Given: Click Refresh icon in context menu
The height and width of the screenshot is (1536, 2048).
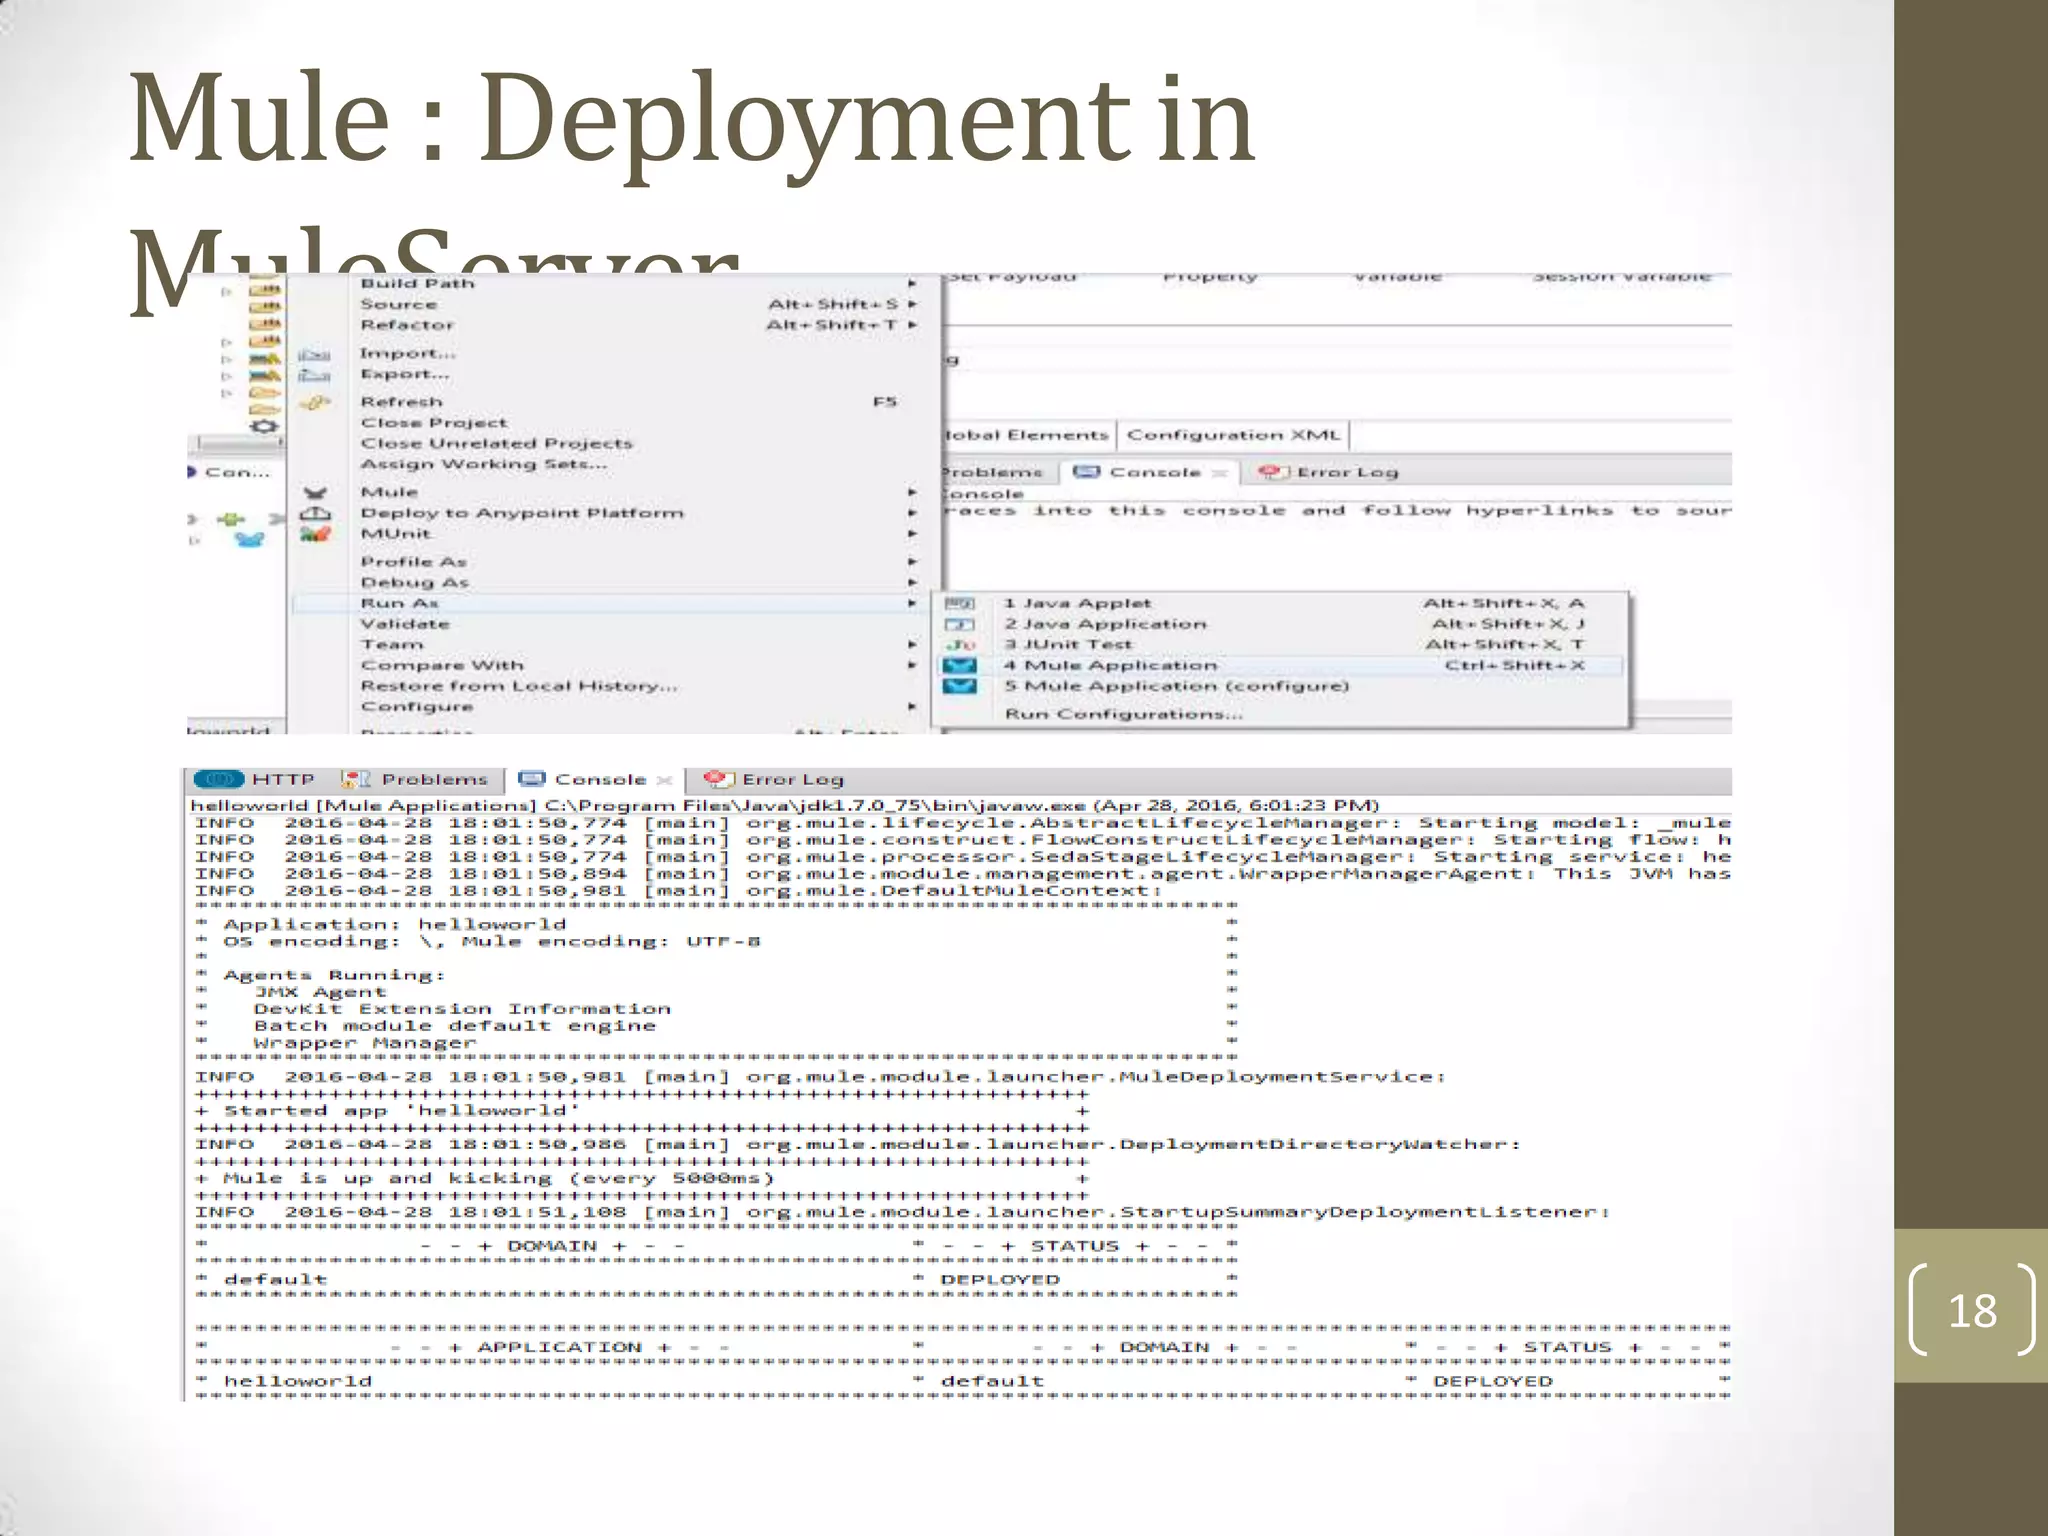Looking at the screenshot, I should [x=314, y=402].
